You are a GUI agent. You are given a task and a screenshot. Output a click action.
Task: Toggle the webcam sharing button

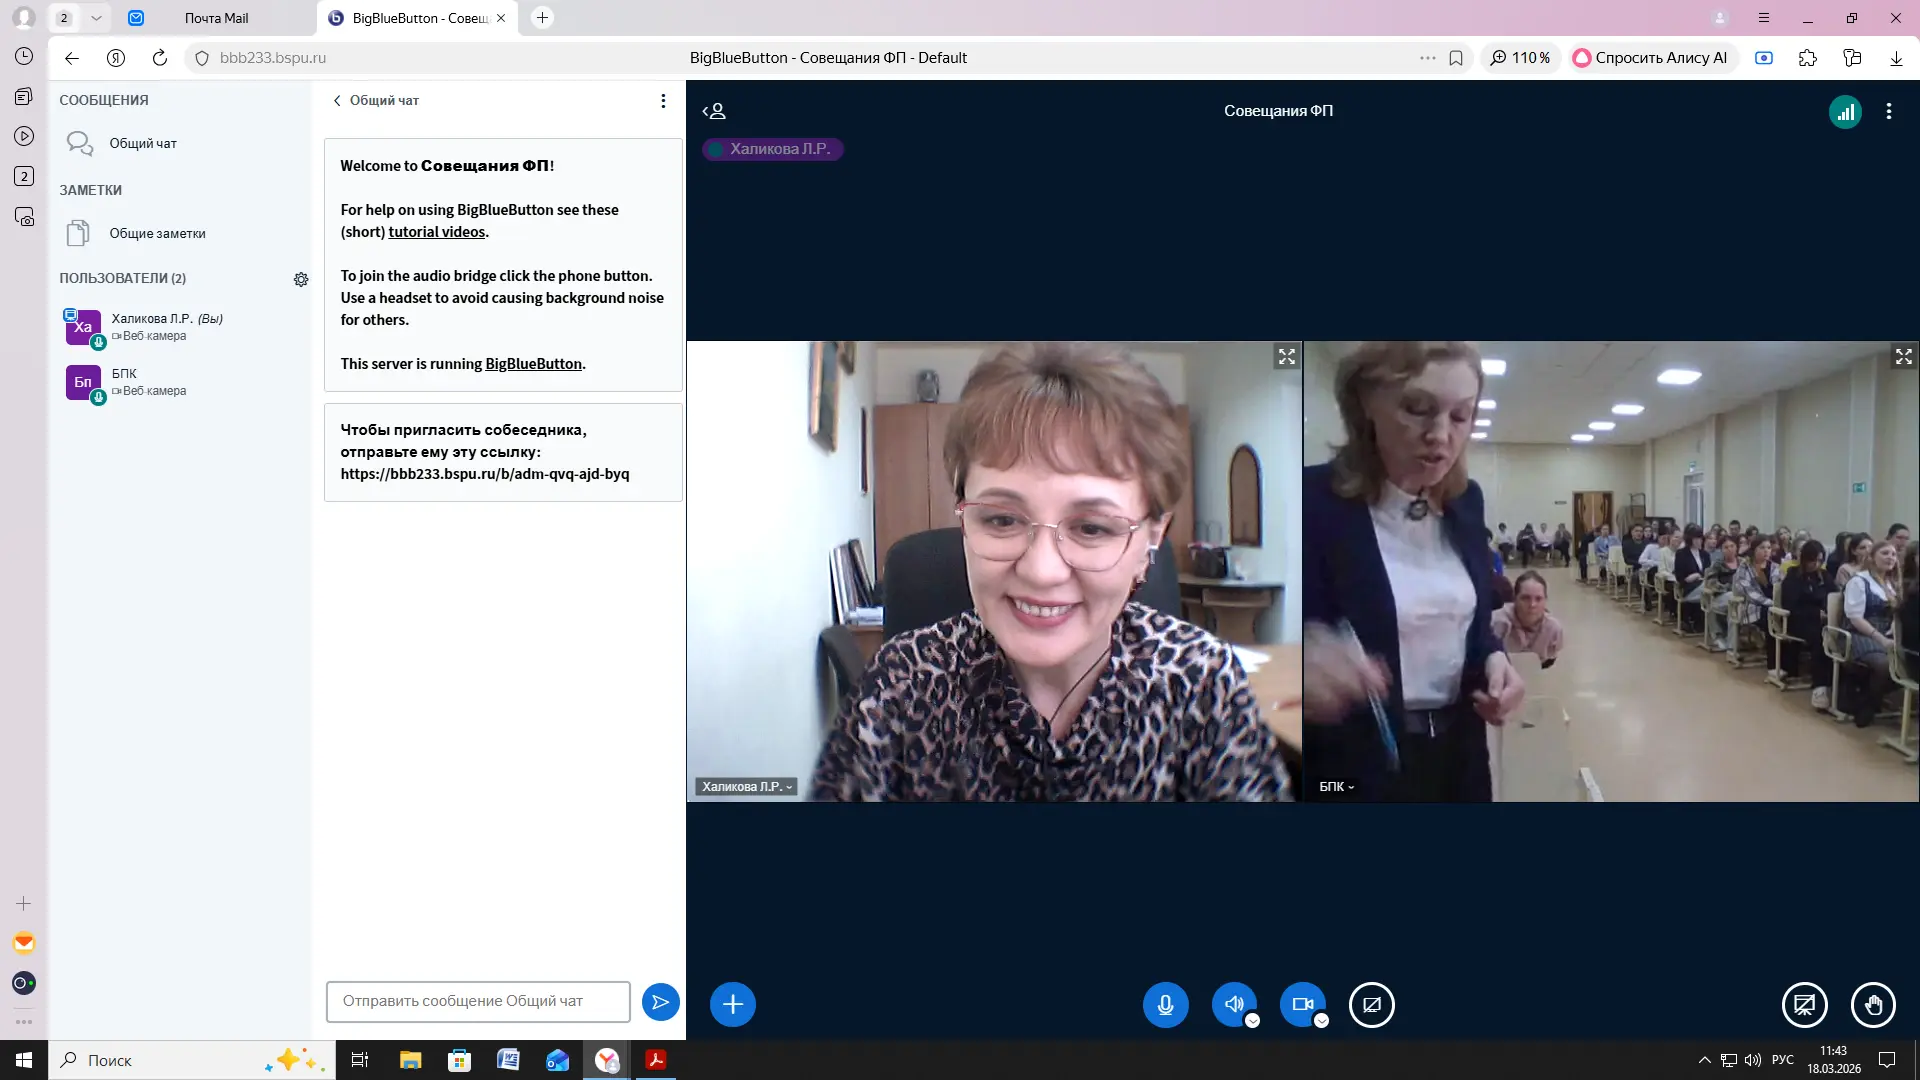[x=1301, y=1004]
